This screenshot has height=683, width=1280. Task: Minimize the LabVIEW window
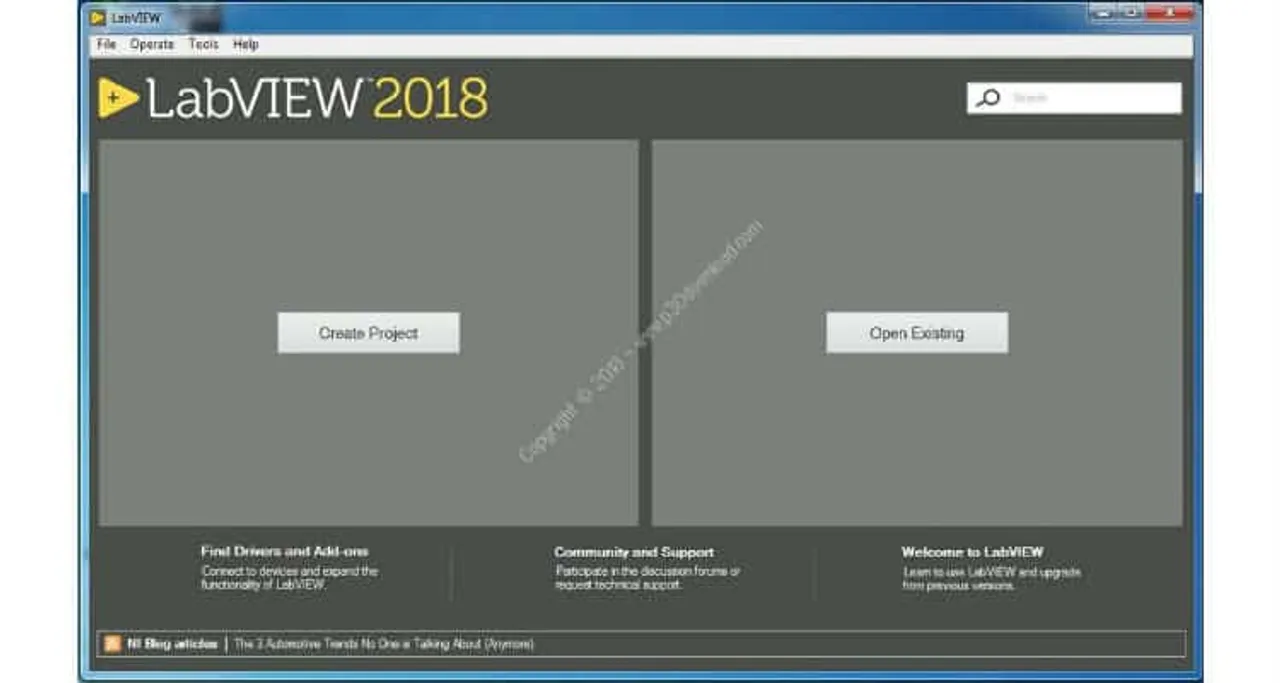[x=1105, y=12]
